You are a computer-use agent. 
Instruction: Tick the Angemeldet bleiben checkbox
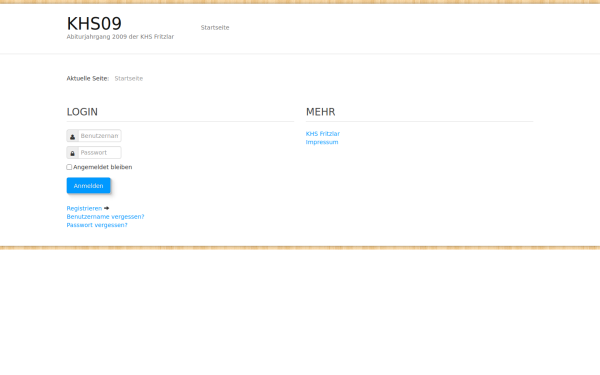coord(69,167)
